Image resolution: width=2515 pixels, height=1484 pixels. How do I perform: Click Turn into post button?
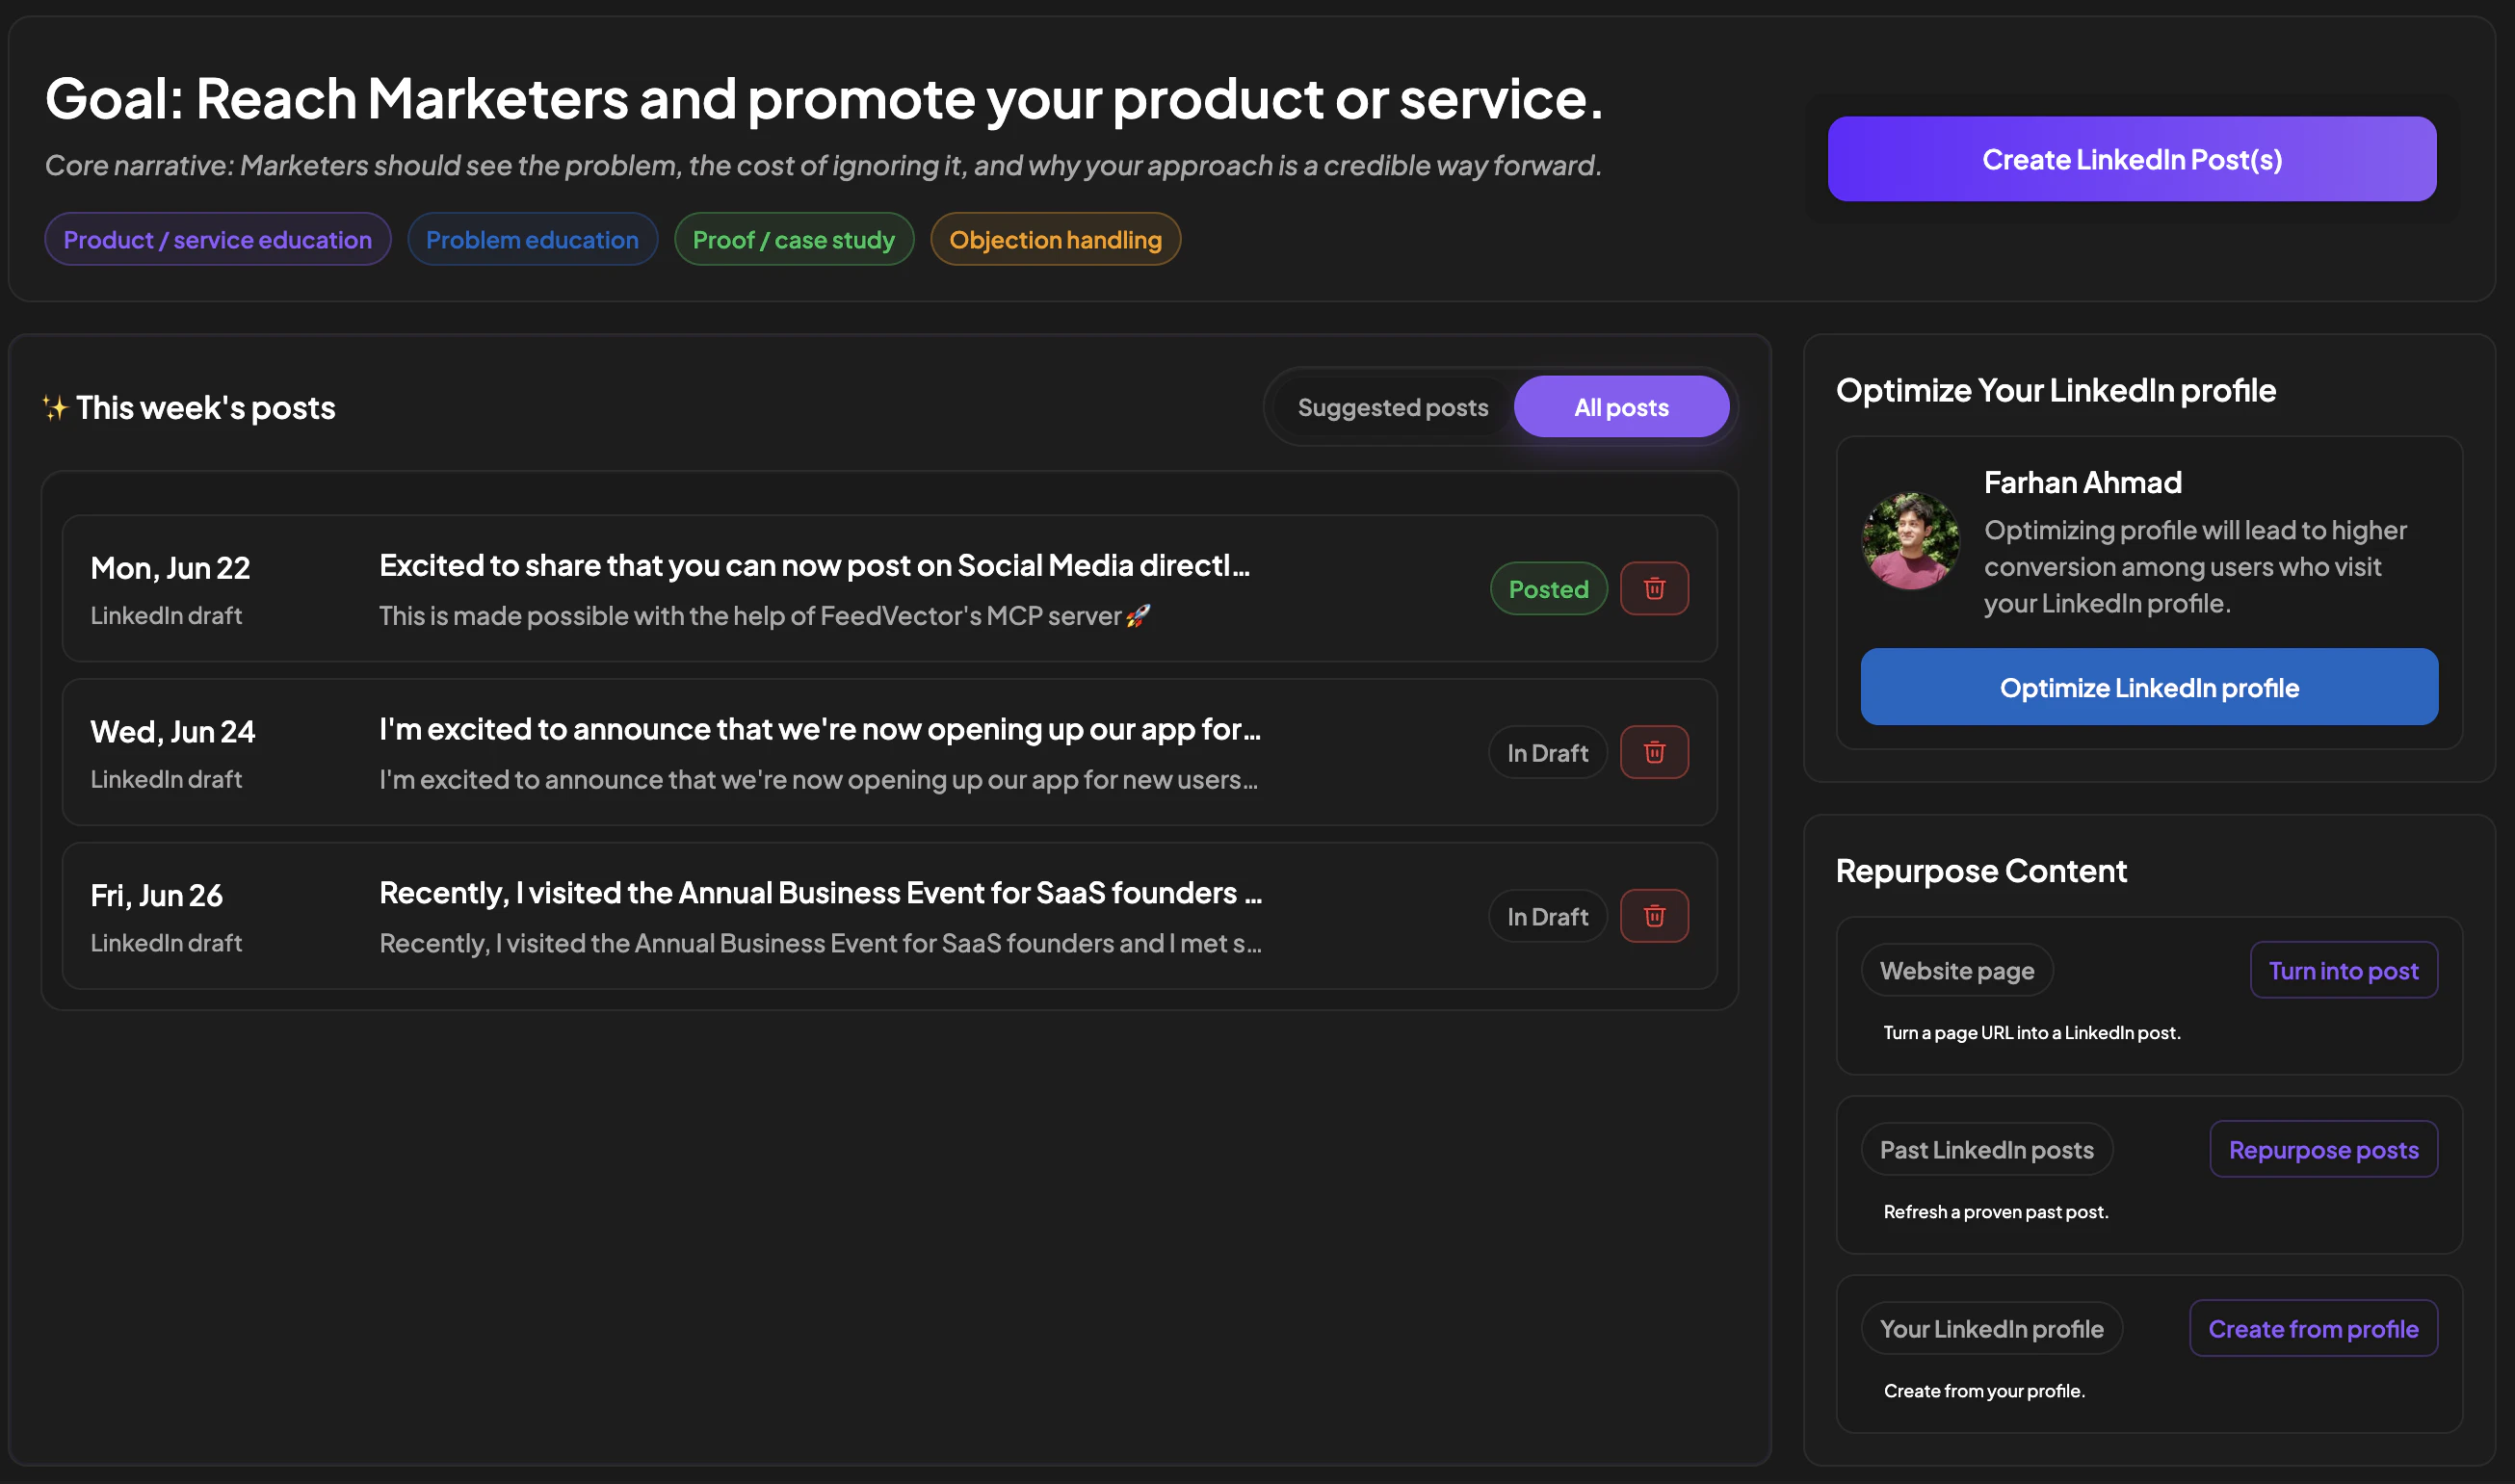click(x=2343, y=970)
